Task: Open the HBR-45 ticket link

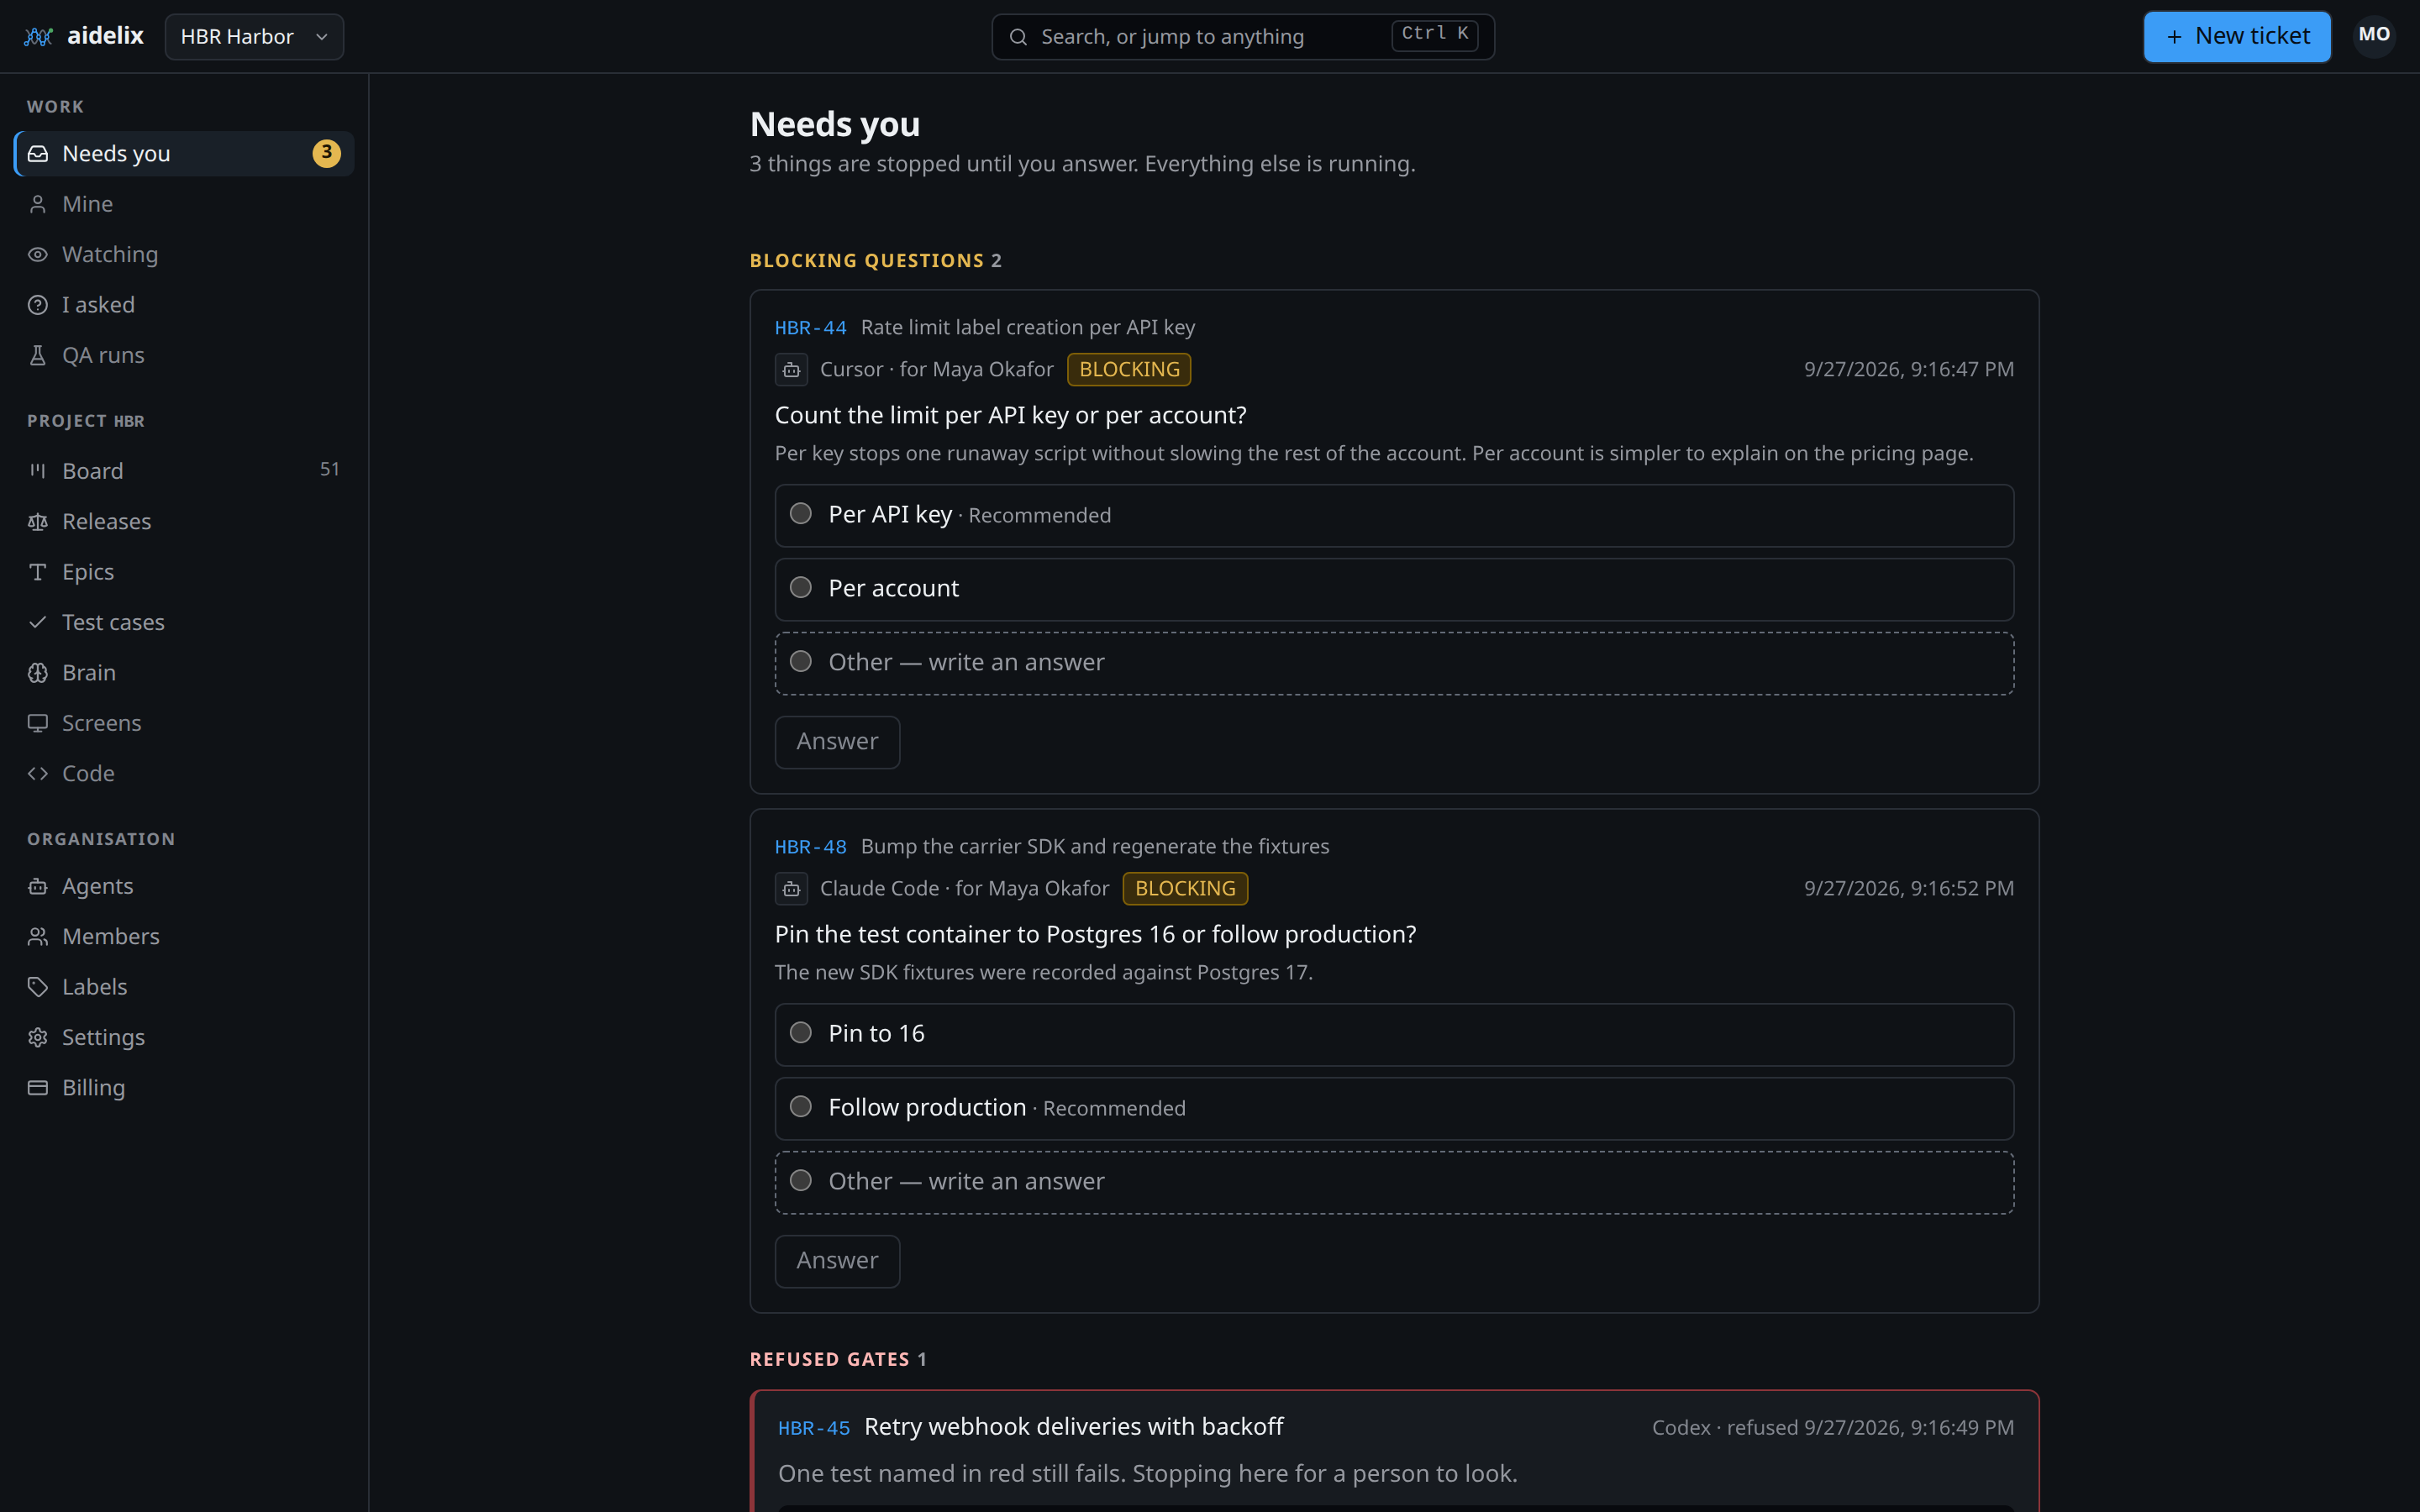Action: point(814,1429)
